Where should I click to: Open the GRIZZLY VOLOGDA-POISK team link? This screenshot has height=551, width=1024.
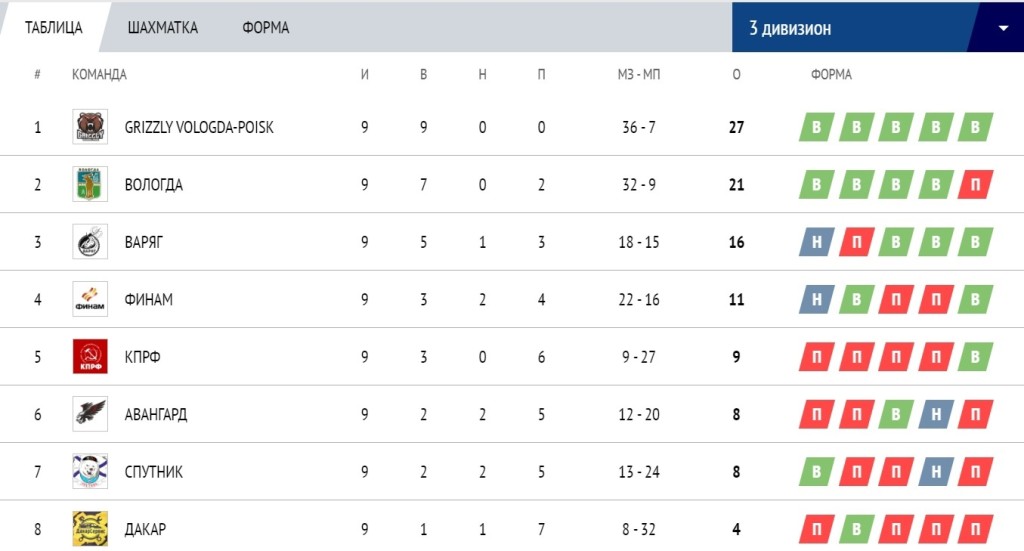199,127
